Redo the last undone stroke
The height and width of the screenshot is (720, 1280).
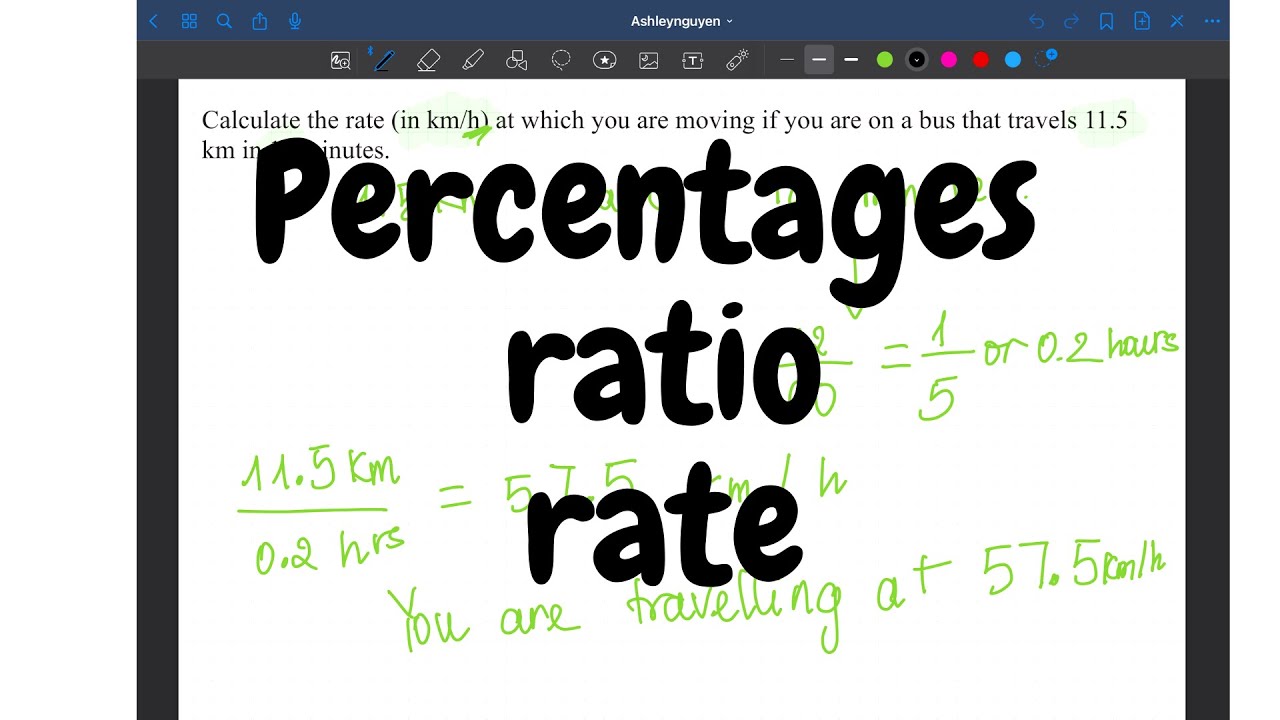point(1071,21)
